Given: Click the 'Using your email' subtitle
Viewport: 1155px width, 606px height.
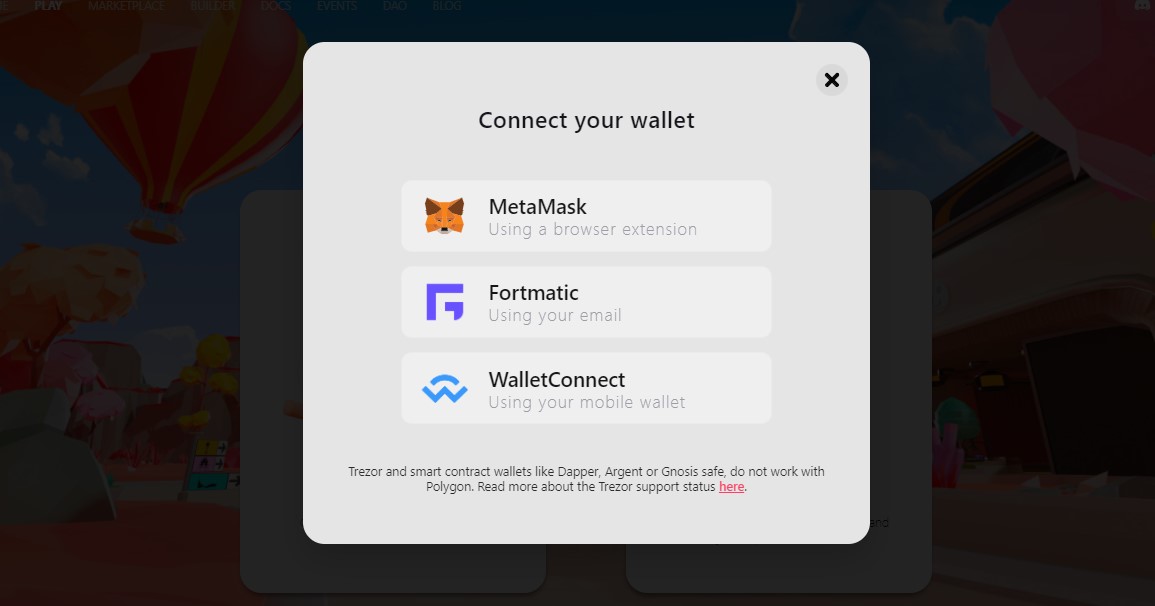Looking at the screenshot, I should point(555,316).
